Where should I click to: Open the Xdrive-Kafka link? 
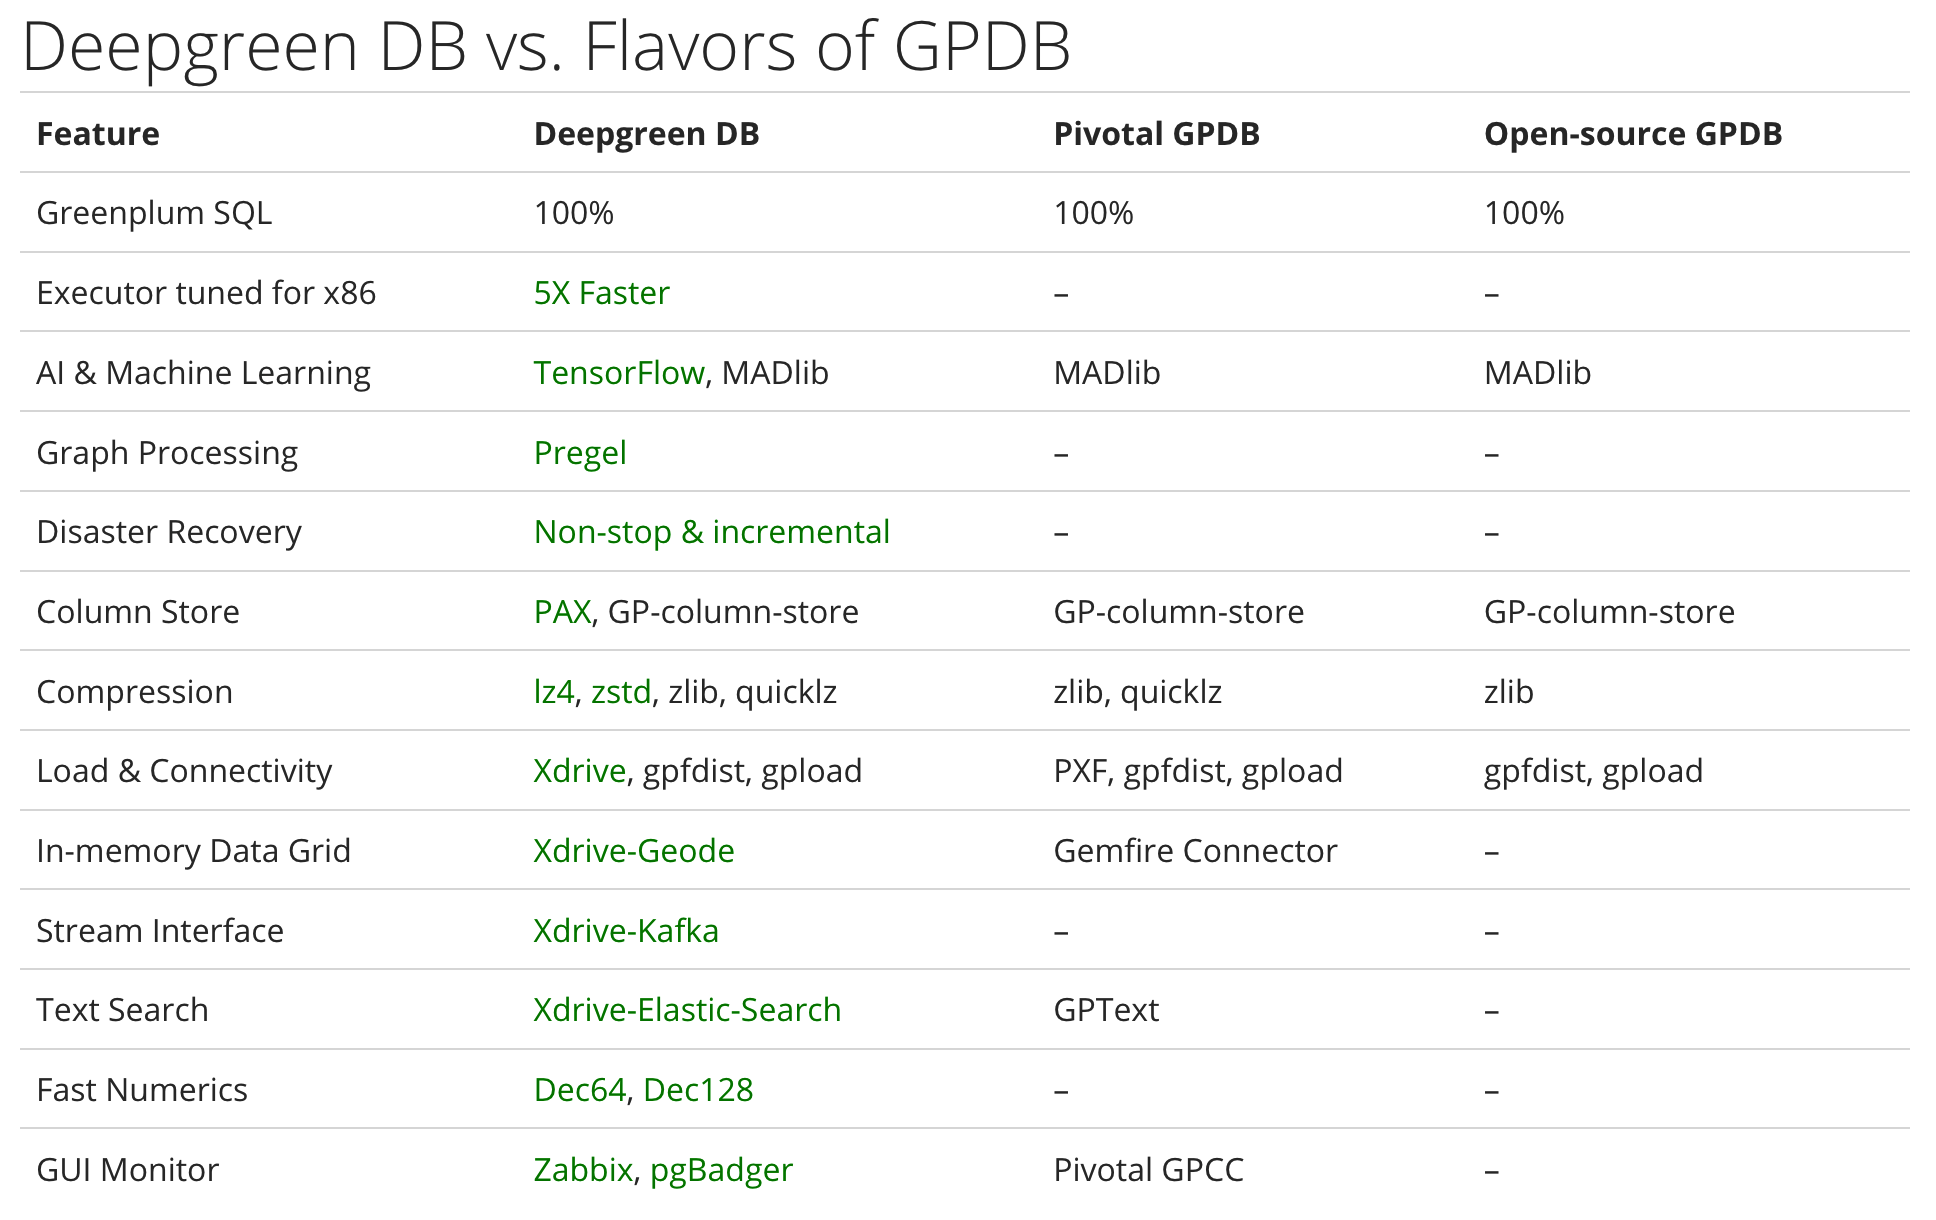pos(625,931)
